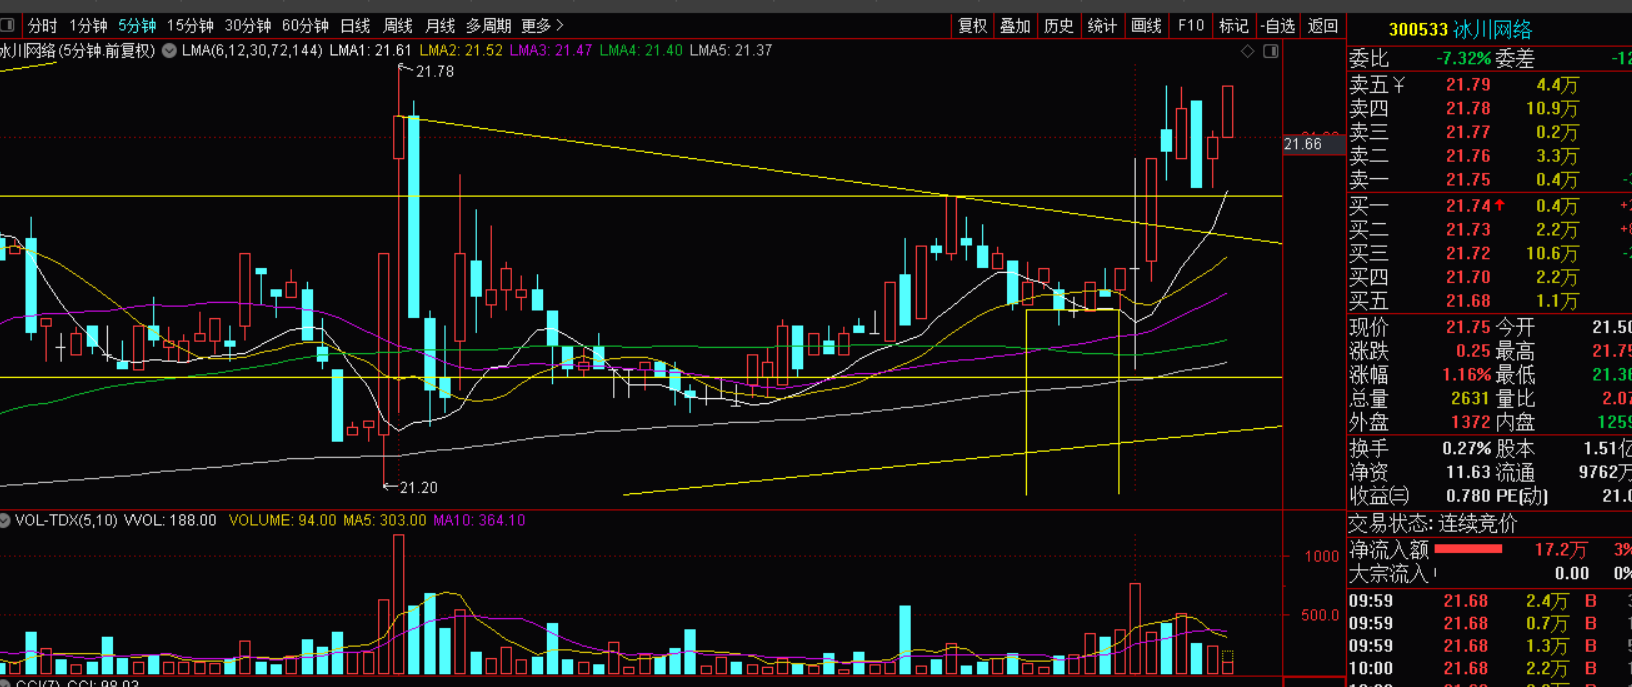The width and height of the screenshot is (1632, 687).
Task: Click the green LMA4: 21.40 legend value
Action: click(641, 50)
